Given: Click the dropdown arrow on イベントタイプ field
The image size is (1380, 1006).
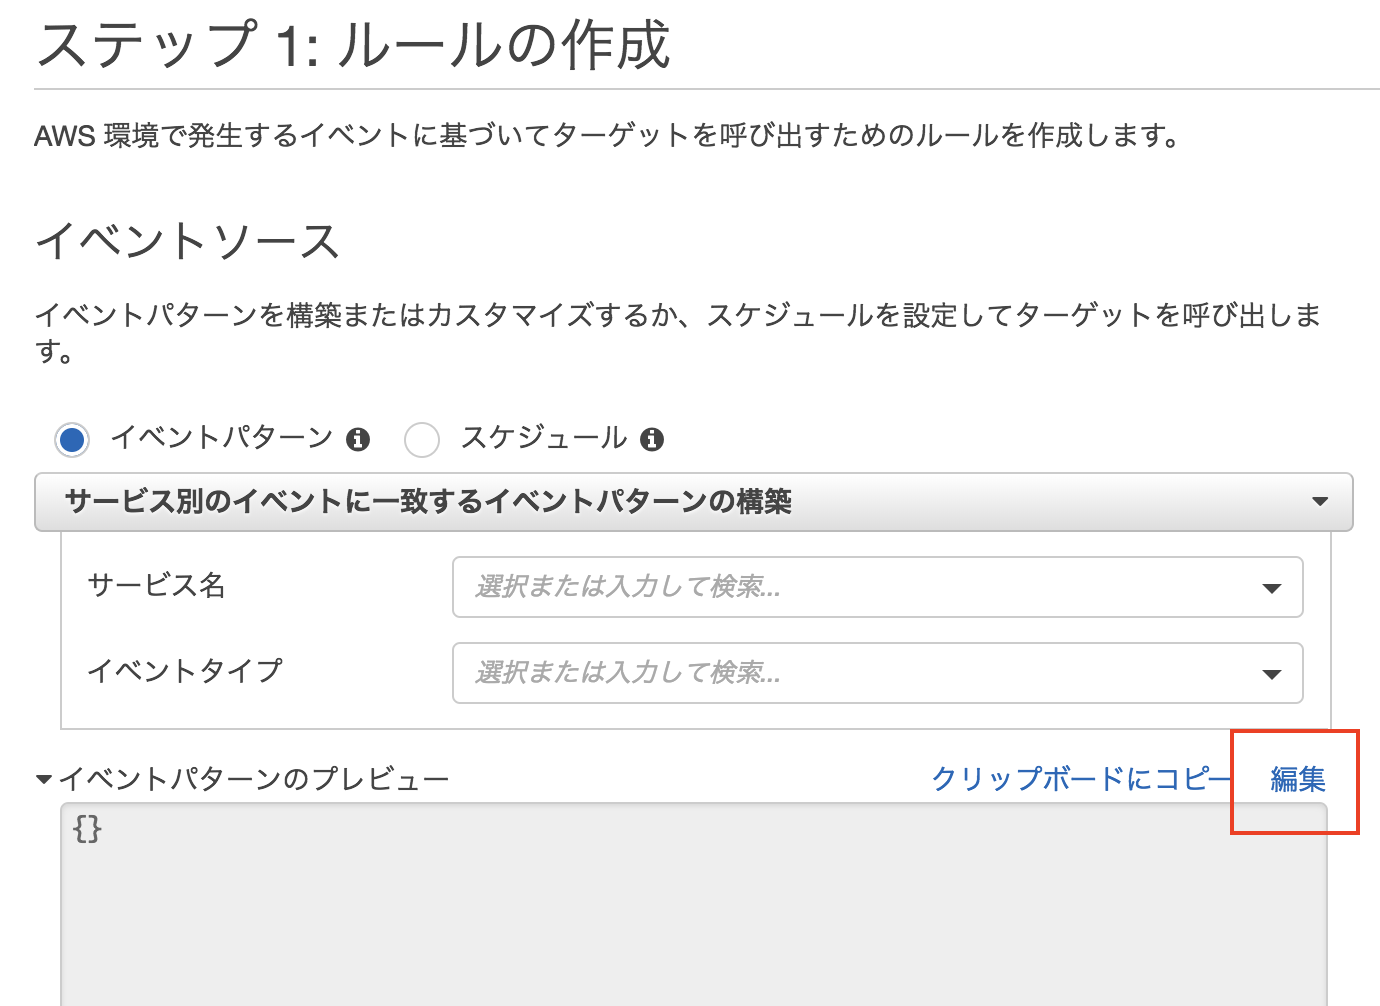Looking at the screenshot, I should (x=1272, y=673).
